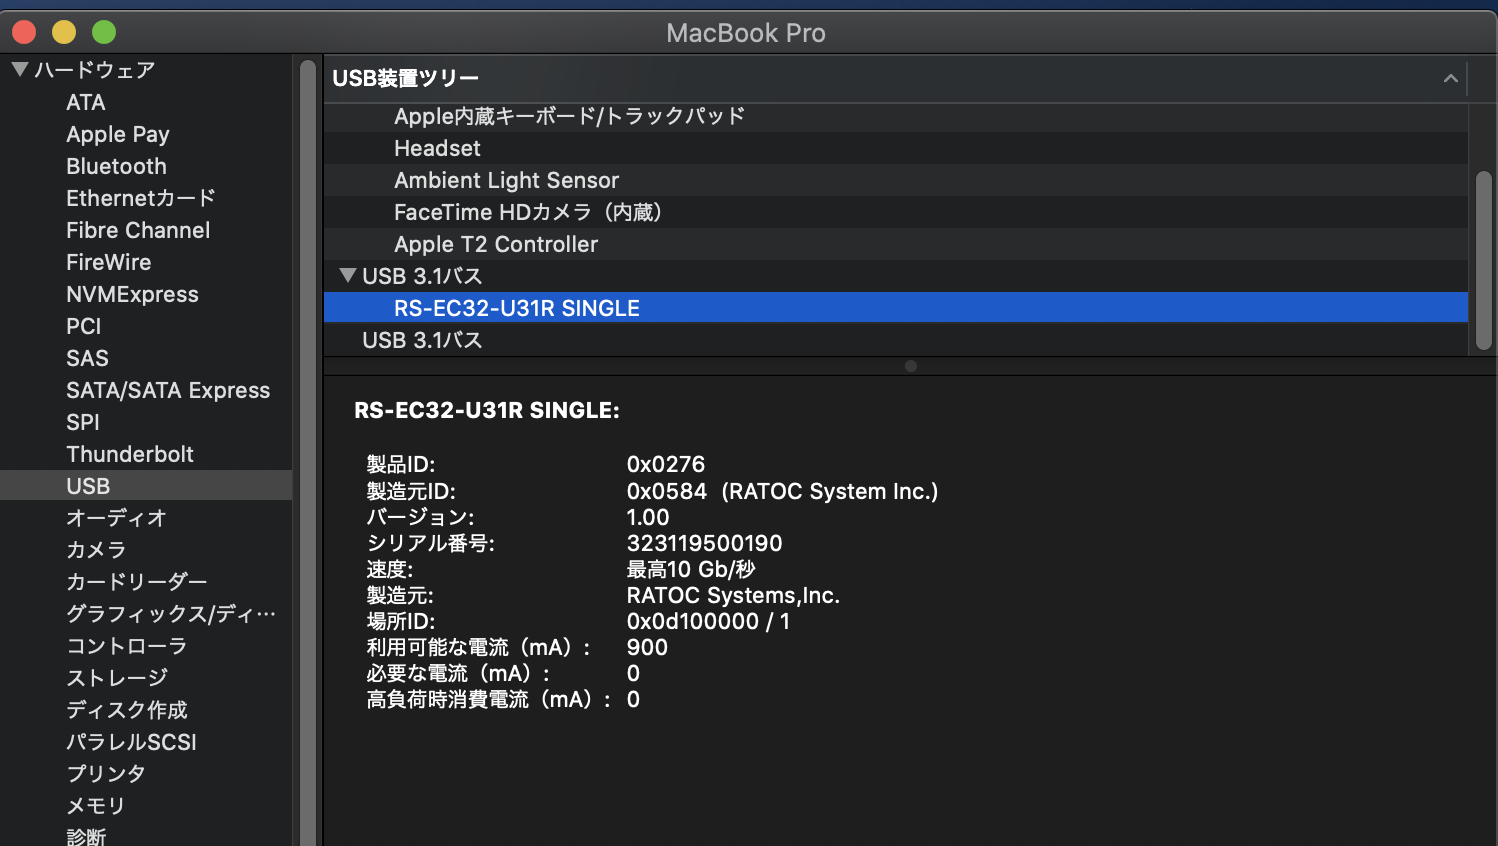Select the Apple Pay sidebar item
The image size is (1498, 846).
point(117,134)
